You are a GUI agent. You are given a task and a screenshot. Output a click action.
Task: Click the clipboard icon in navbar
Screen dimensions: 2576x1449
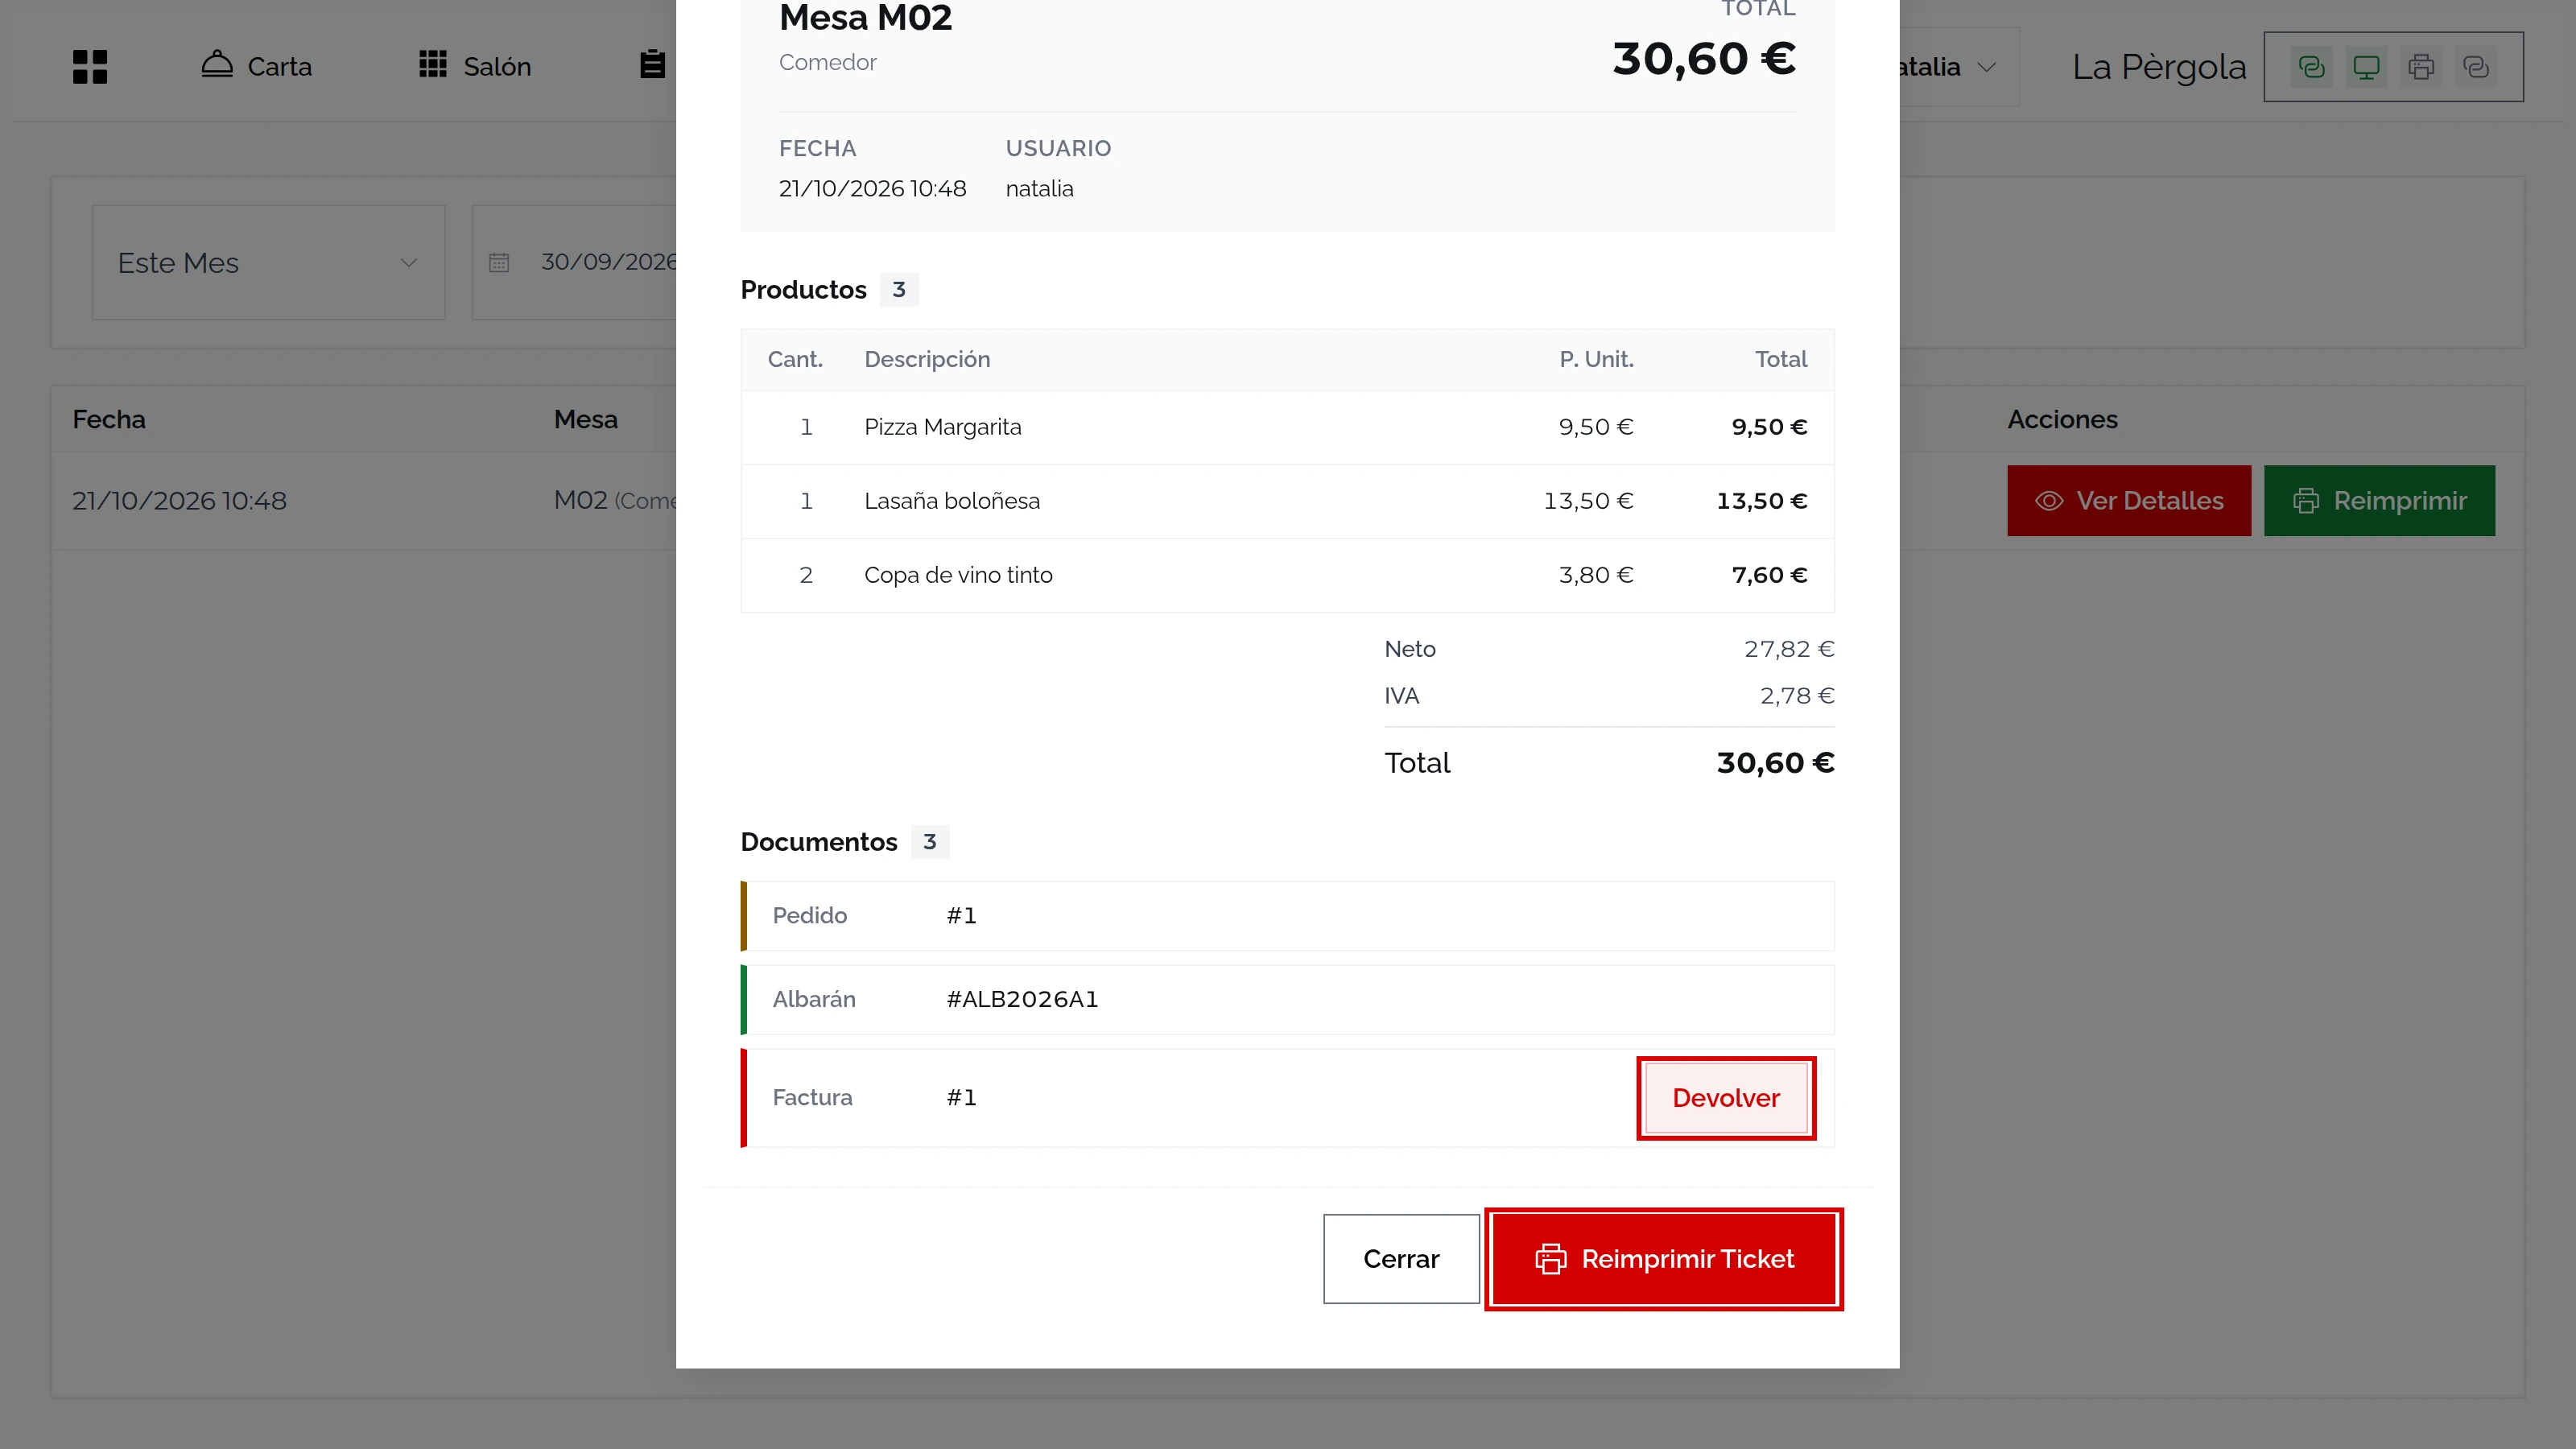click(652, 65)
